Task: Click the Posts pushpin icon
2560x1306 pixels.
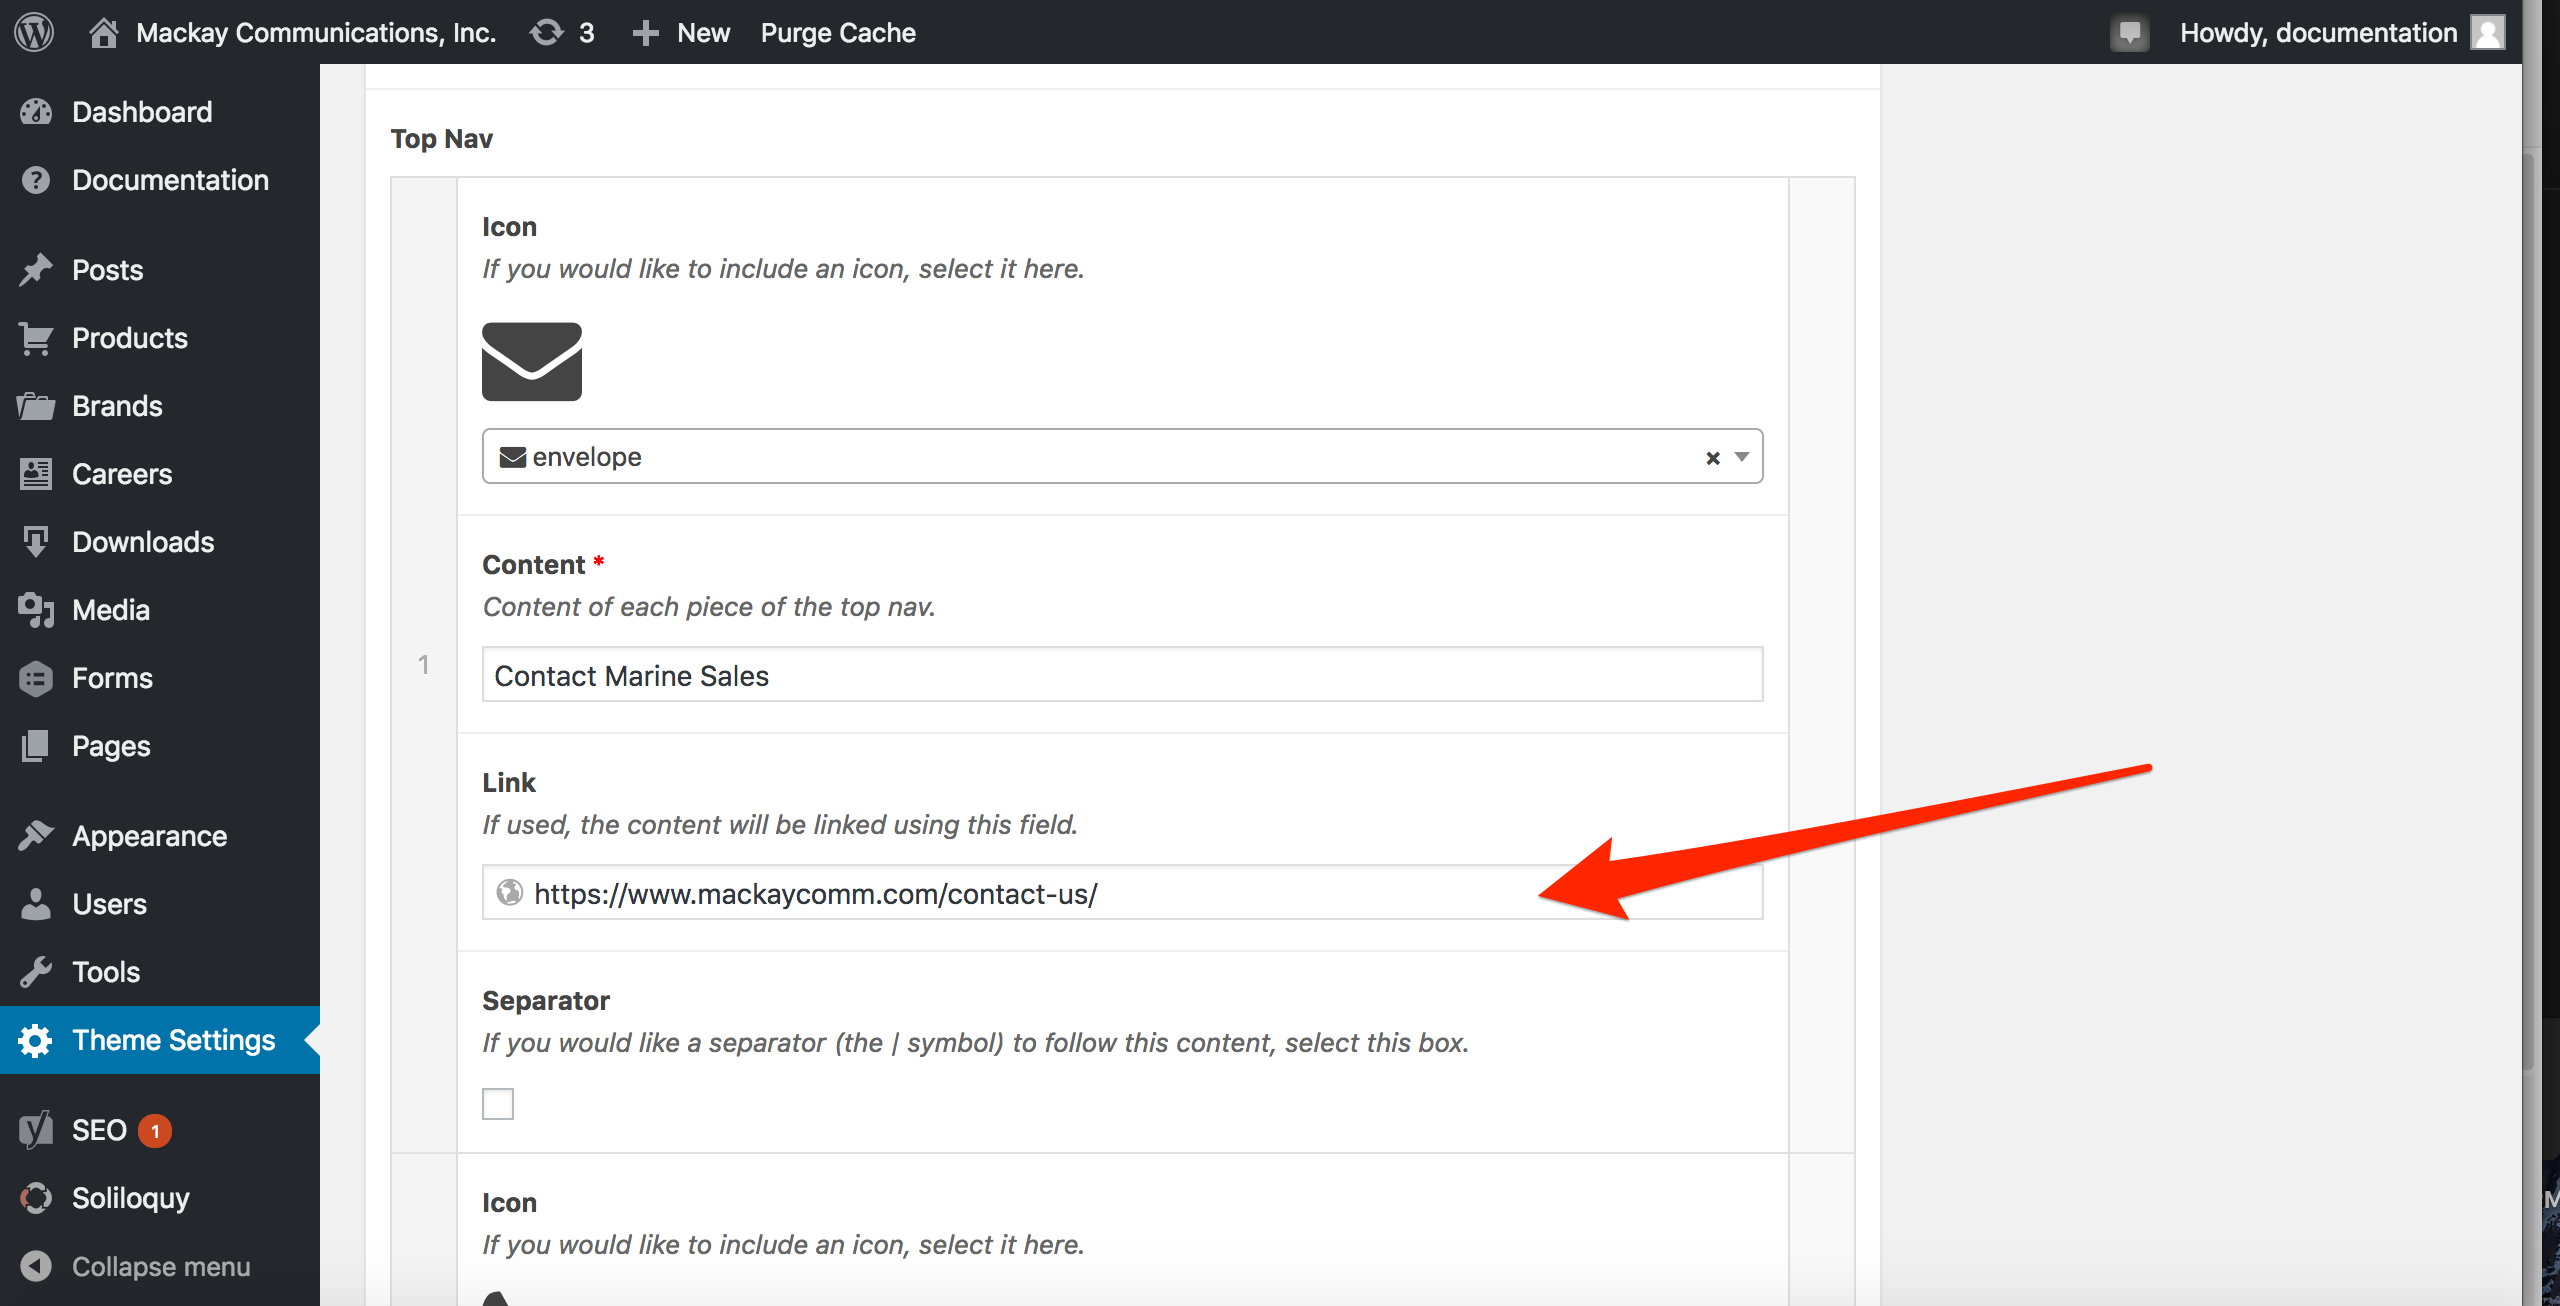Action: click(36, 270)
